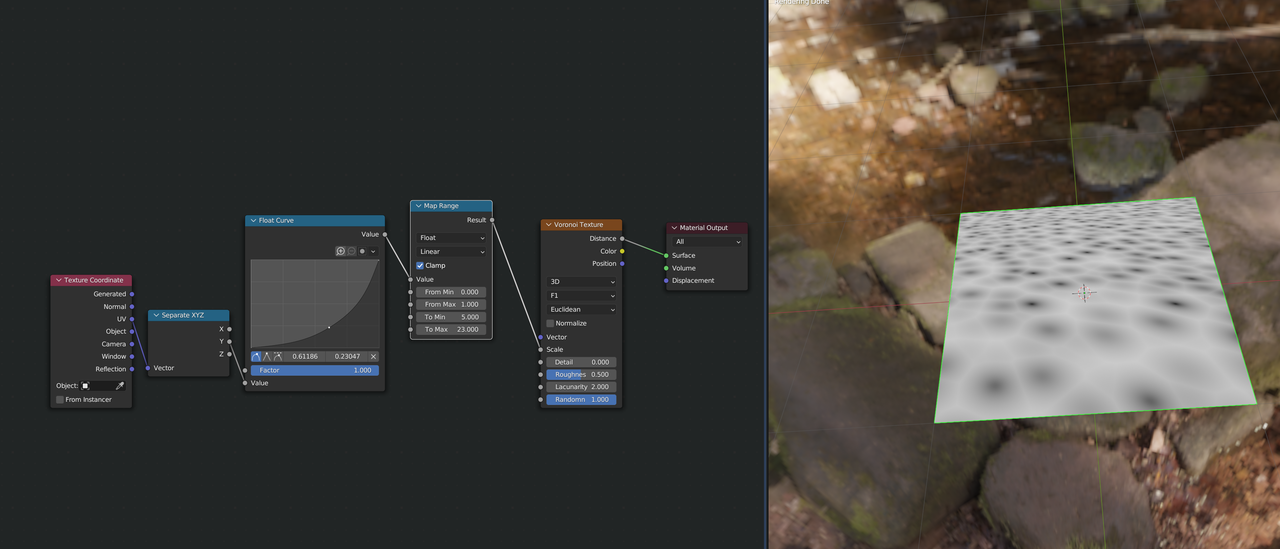Open the Linear interpolation dropdown

[x=451, y=251]
